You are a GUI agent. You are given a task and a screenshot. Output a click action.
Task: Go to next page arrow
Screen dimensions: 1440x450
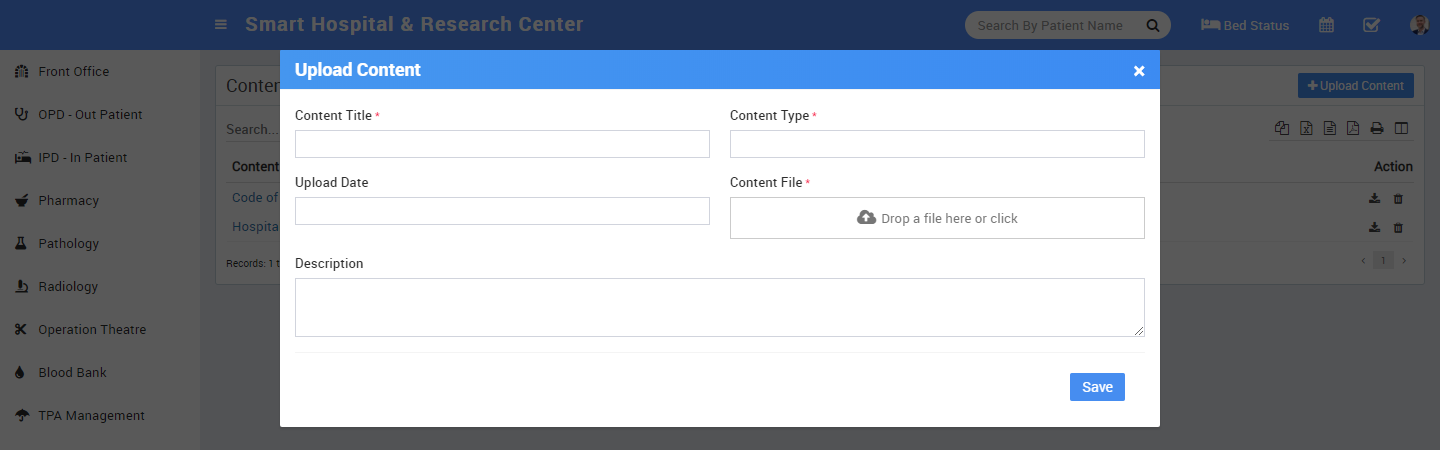click(x=1403, y=261)
